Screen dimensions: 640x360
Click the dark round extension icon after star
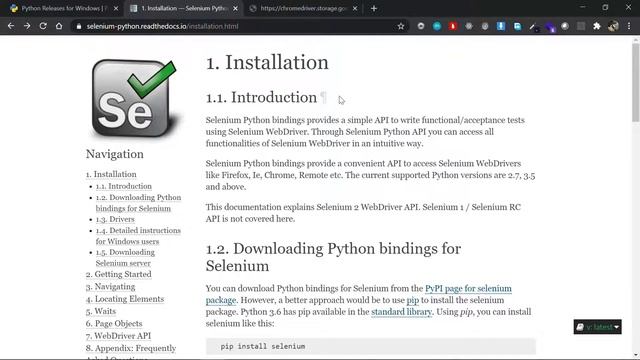click(421, 26)
